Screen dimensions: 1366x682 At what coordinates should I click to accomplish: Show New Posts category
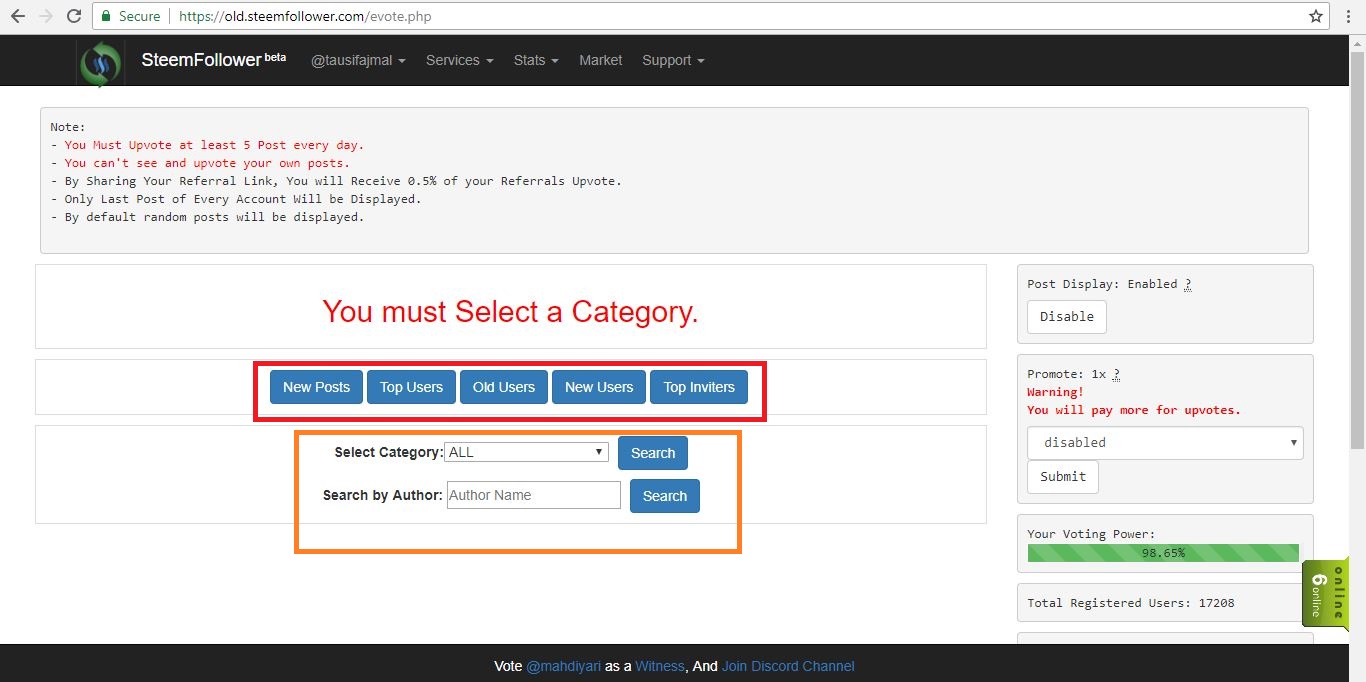pyautogui.click(x=316, y=387)
